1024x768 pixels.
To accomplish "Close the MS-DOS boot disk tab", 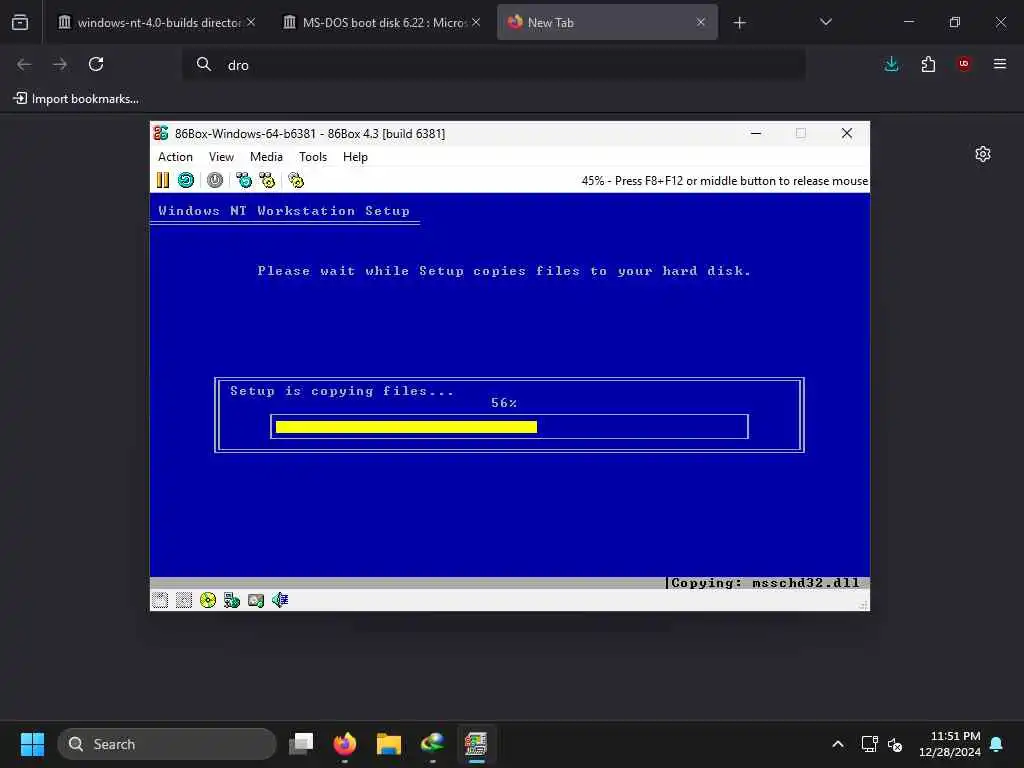I will point(476,22).
